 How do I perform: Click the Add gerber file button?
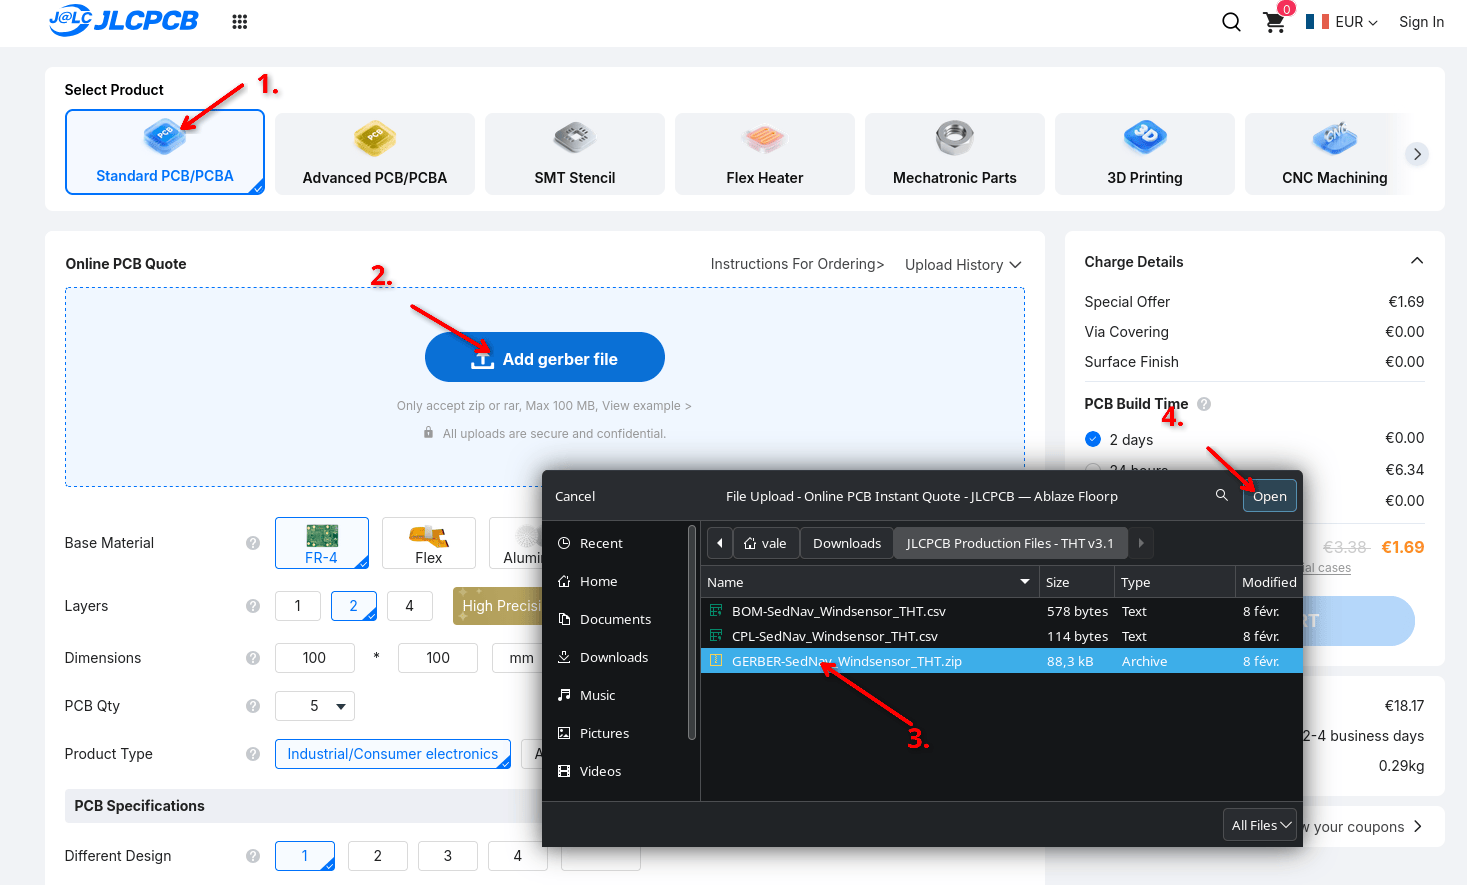coord(545,358)
